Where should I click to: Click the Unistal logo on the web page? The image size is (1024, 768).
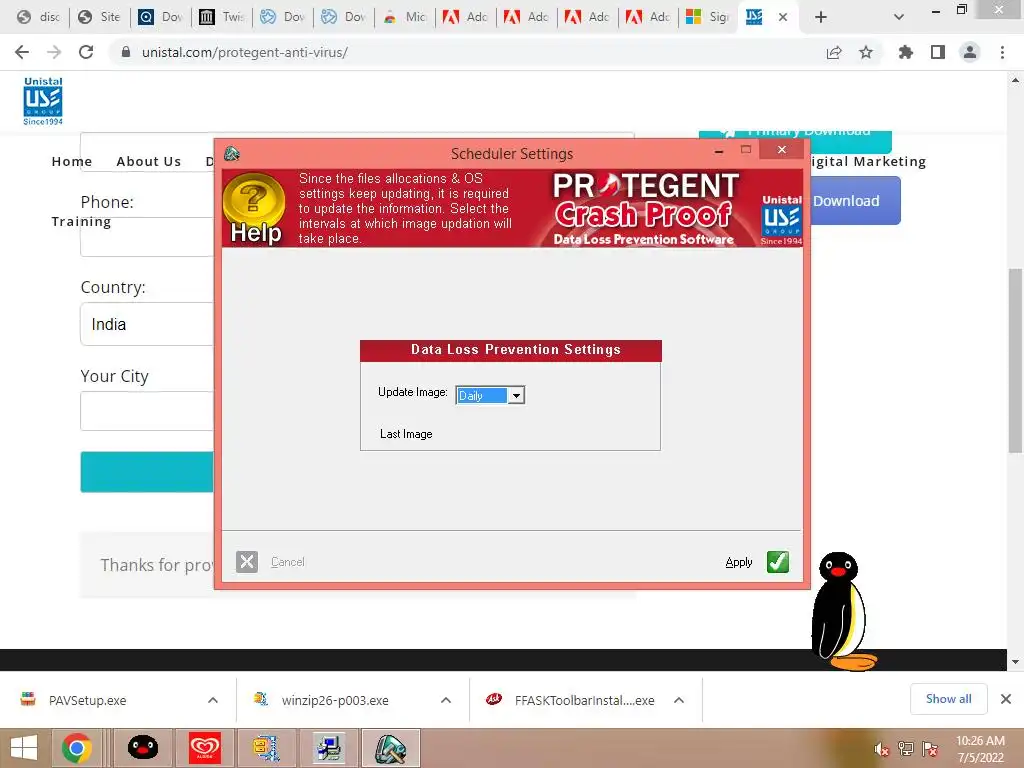[x=43, y=101]
